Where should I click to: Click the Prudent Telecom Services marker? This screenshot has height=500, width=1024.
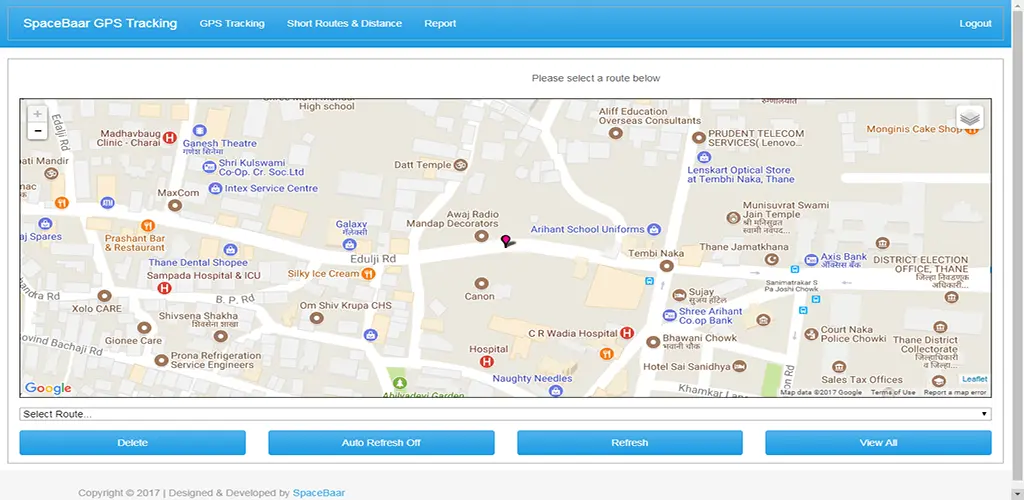(x=699, y=138)
